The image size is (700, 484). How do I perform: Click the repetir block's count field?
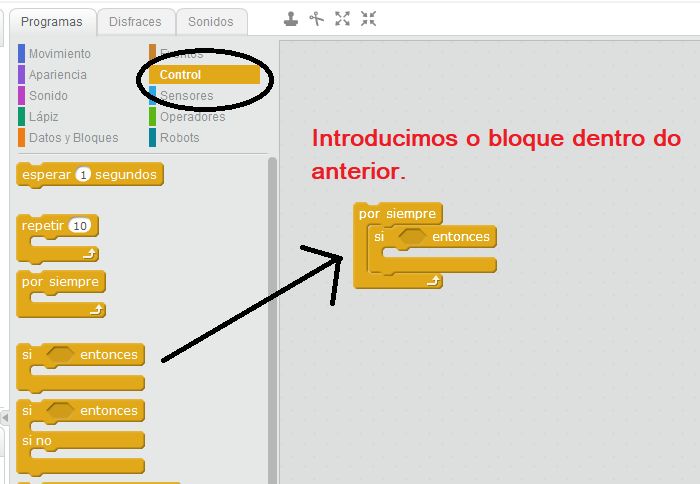point(80,226)
